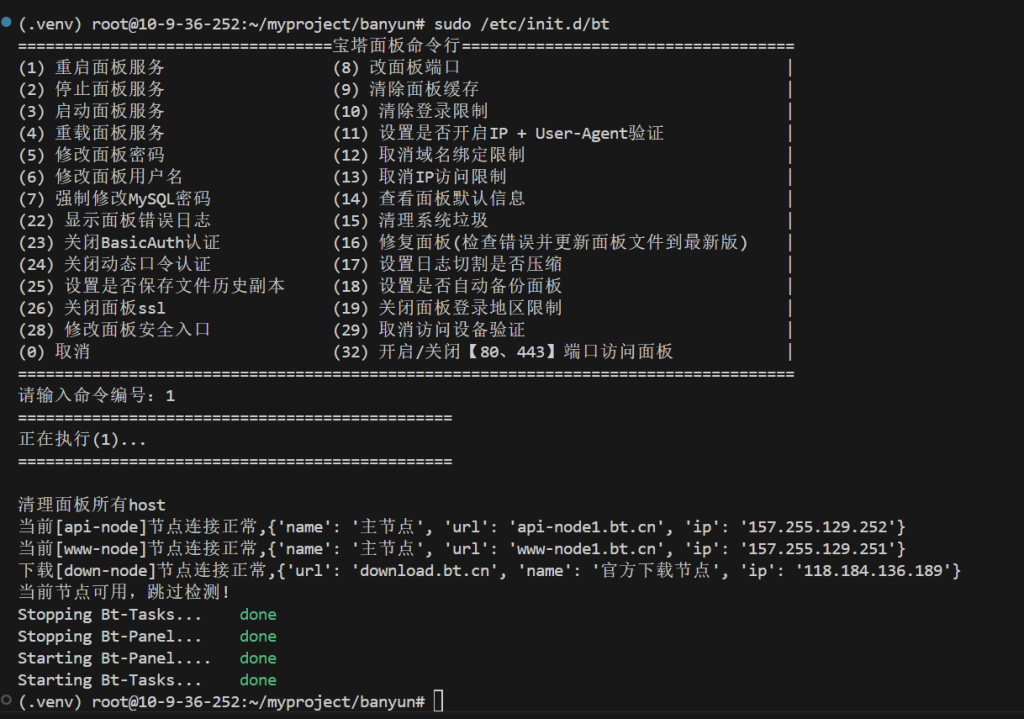Click menu option (8) 改面板端口

(x=396, y=68)
